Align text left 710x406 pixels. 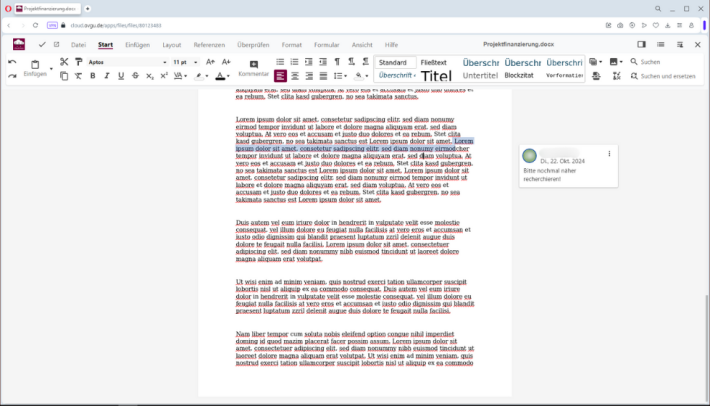tap(280, 76)
